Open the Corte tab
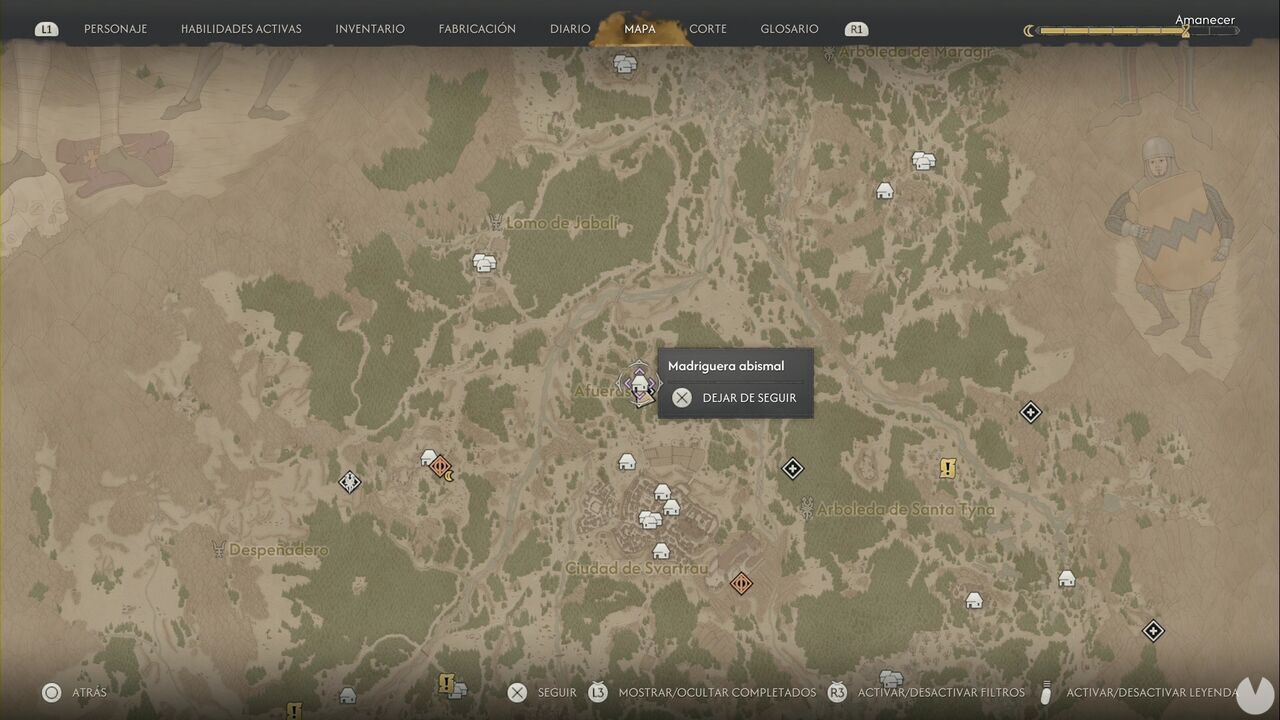This screenshot has height=720, width=1280. click(708, 29)
